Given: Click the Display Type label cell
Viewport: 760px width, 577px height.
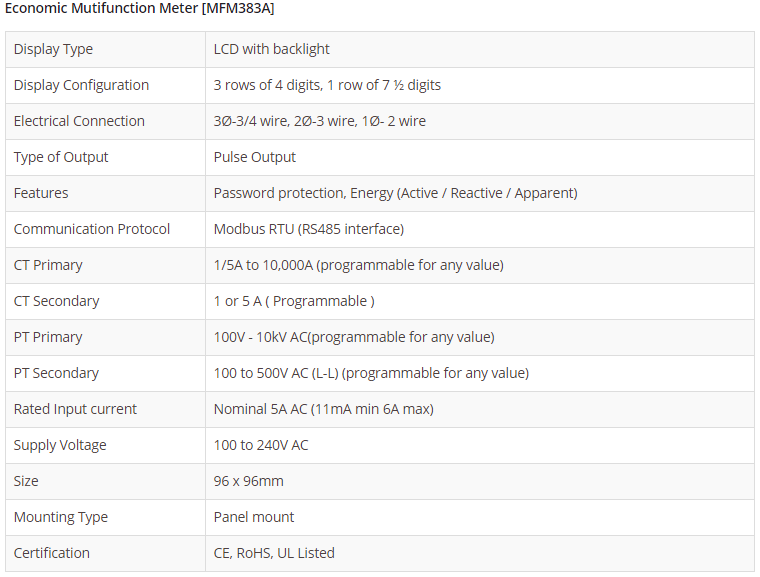Looking at the screenshot, I should (x=53, y=49).
